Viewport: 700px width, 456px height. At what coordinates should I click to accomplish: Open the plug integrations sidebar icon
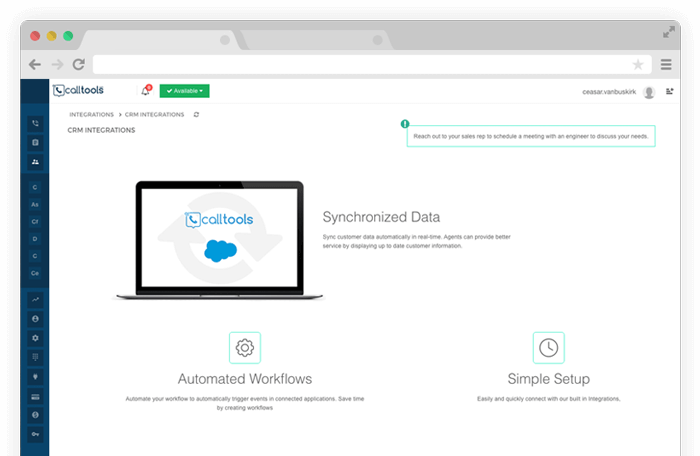35,377
